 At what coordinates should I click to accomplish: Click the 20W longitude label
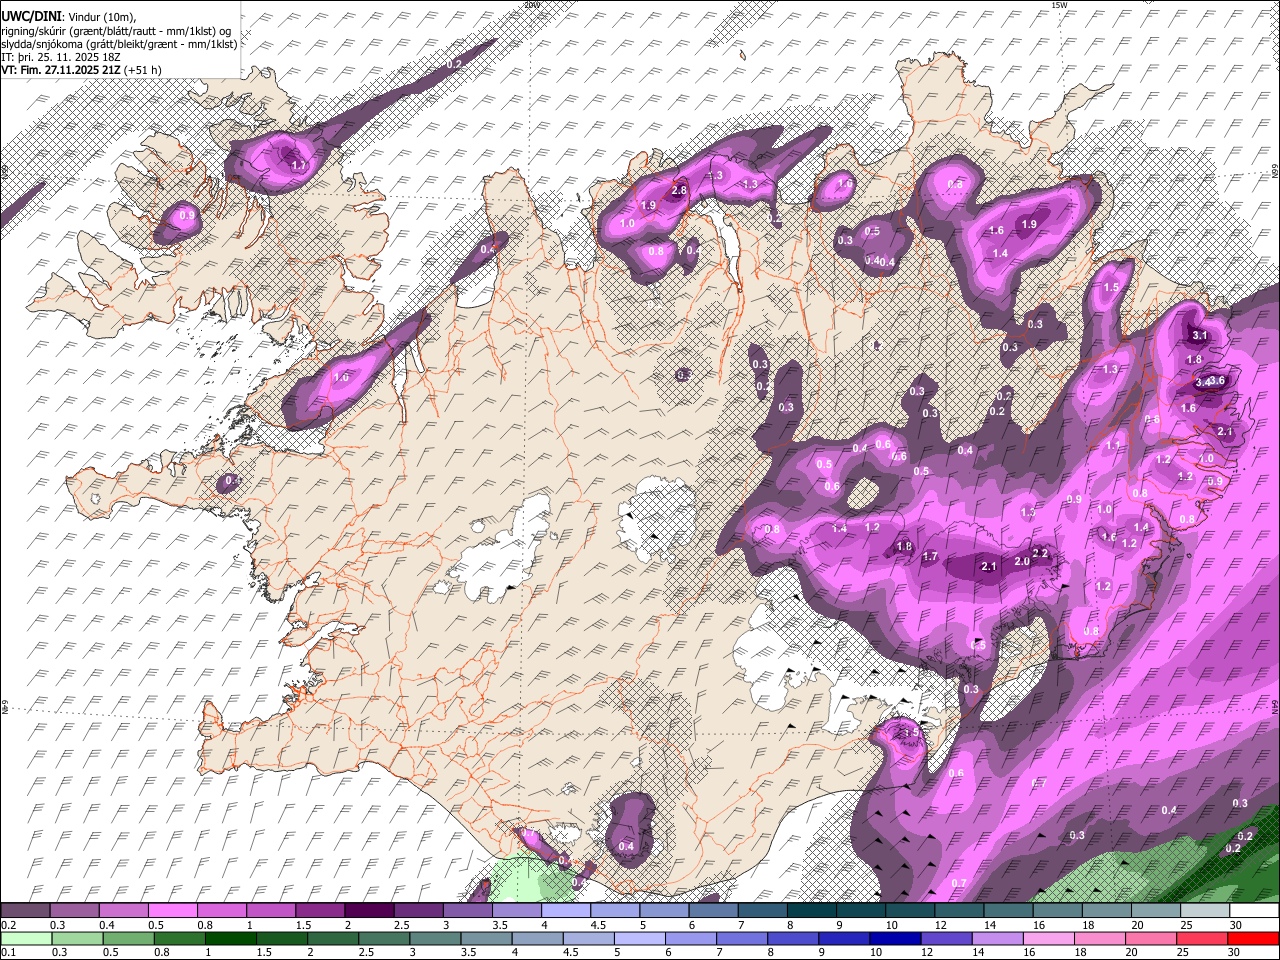[x=531, y=5]
